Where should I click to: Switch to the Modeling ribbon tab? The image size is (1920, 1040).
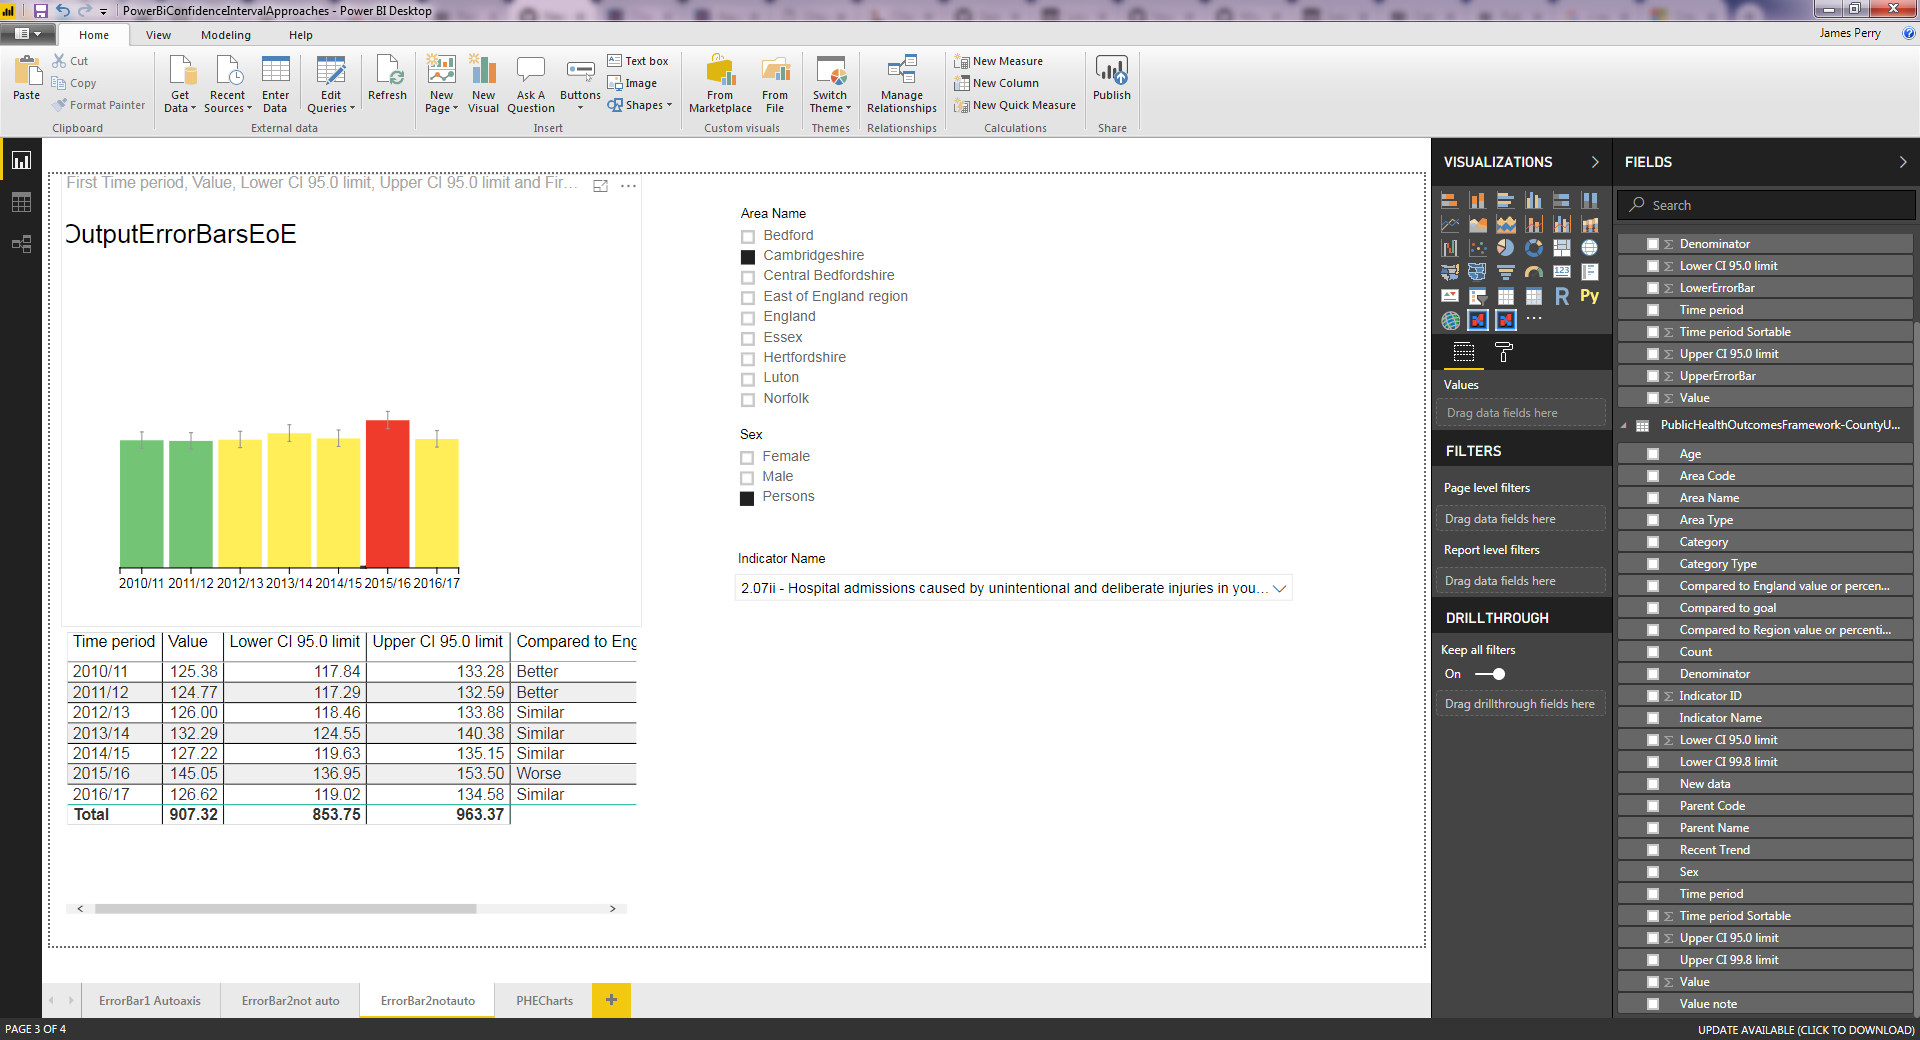225,35
